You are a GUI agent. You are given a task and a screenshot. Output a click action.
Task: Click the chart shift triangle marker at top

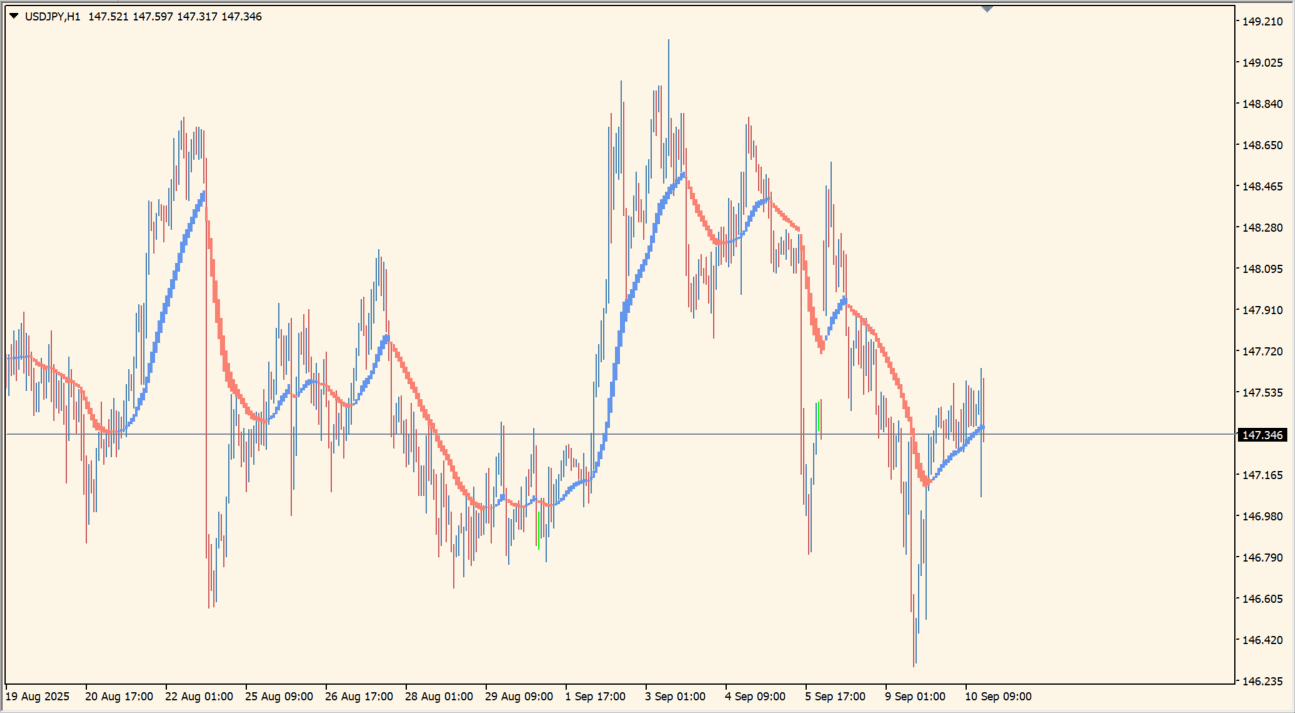pos(987,9)
